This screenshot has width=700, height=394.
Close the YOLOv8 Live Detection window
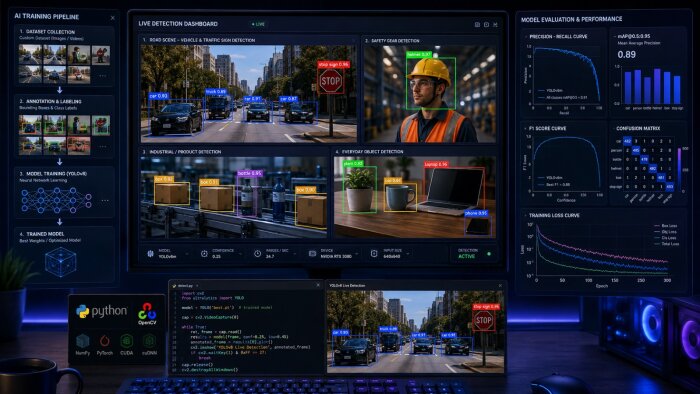pos(500,286)
